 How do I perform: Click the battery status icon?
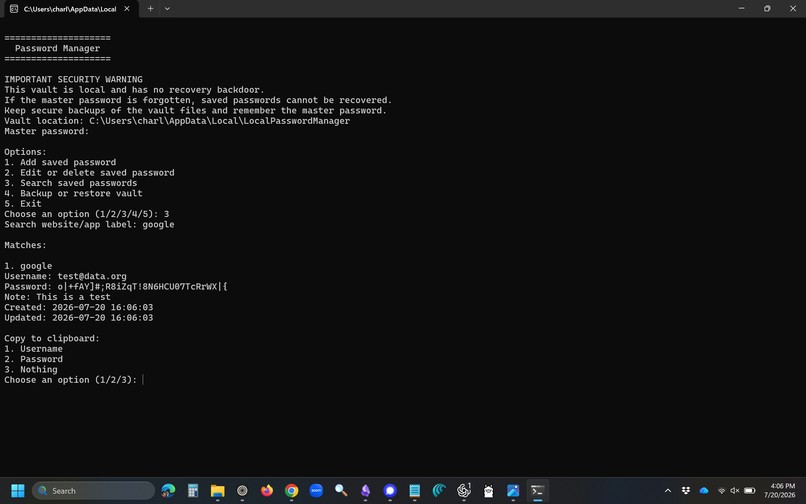pos(749,491)
